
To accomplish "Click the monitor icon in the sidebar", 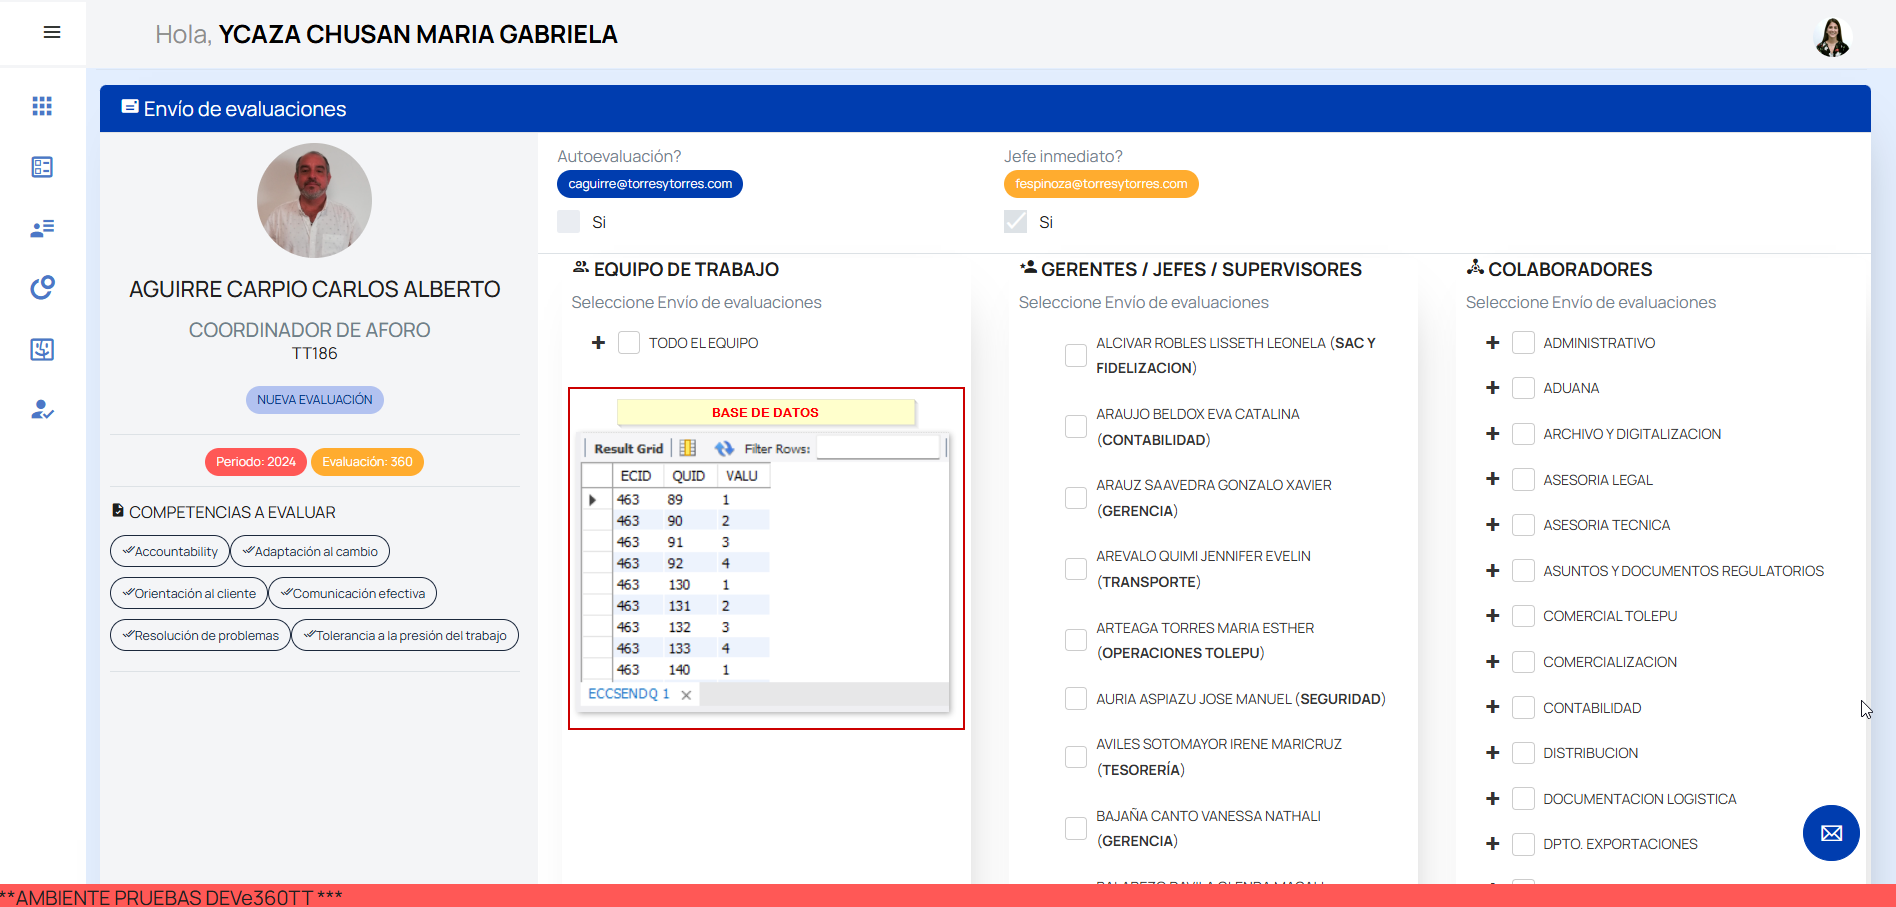I will tap(42, 349).
